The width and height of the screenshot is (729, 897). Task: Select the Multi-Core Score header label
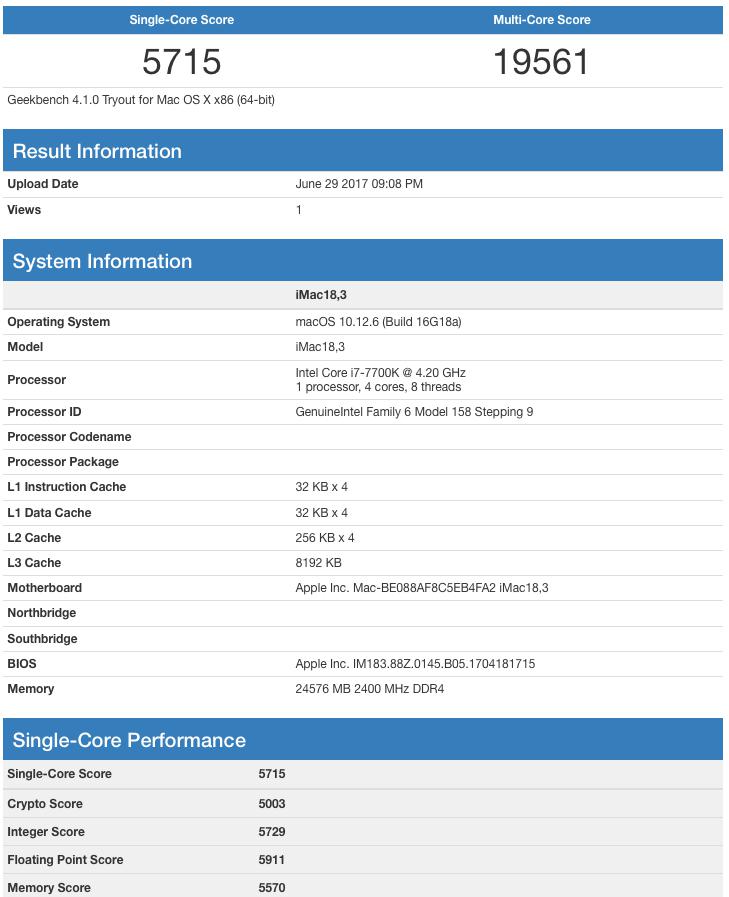tap(542, 19)
